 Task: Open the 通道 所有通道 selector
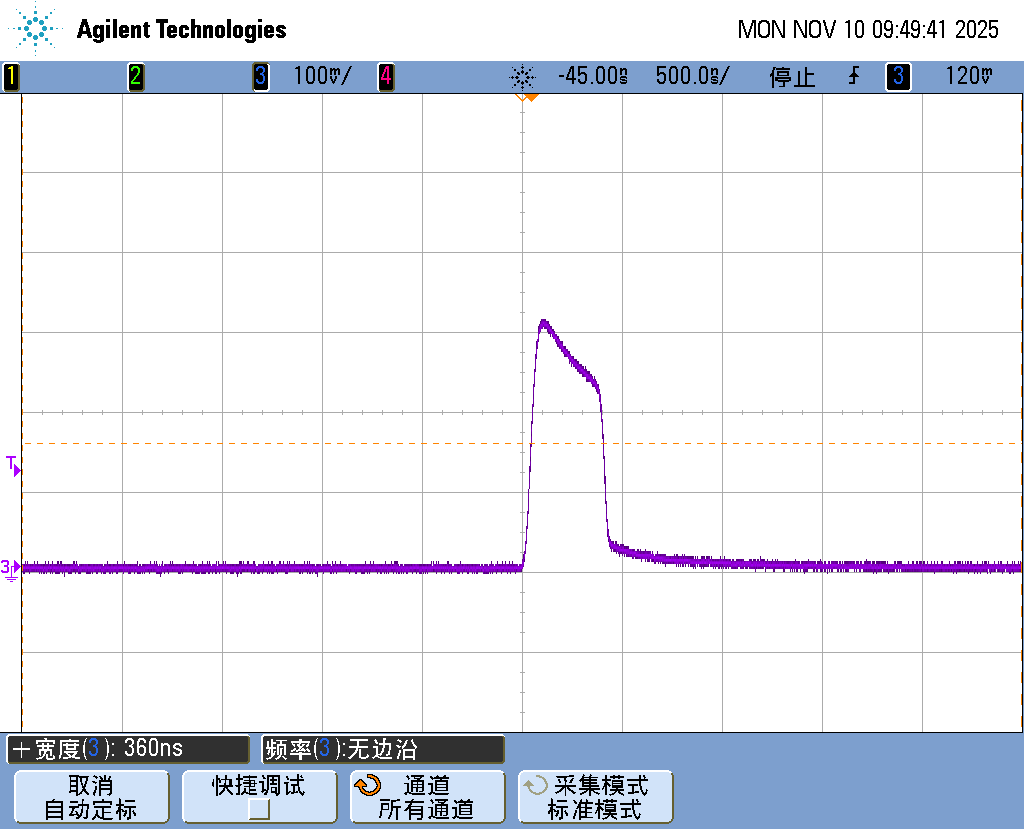[x=427, y=797]
